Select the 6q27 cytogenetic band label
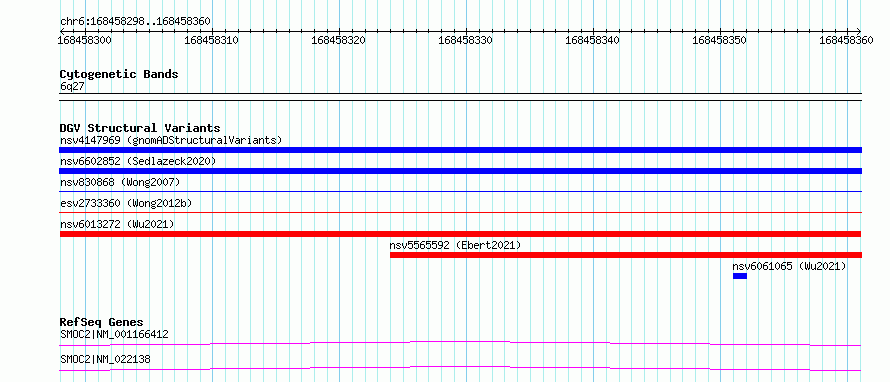This screenshot has width=890, height=382. coord(72,86)
